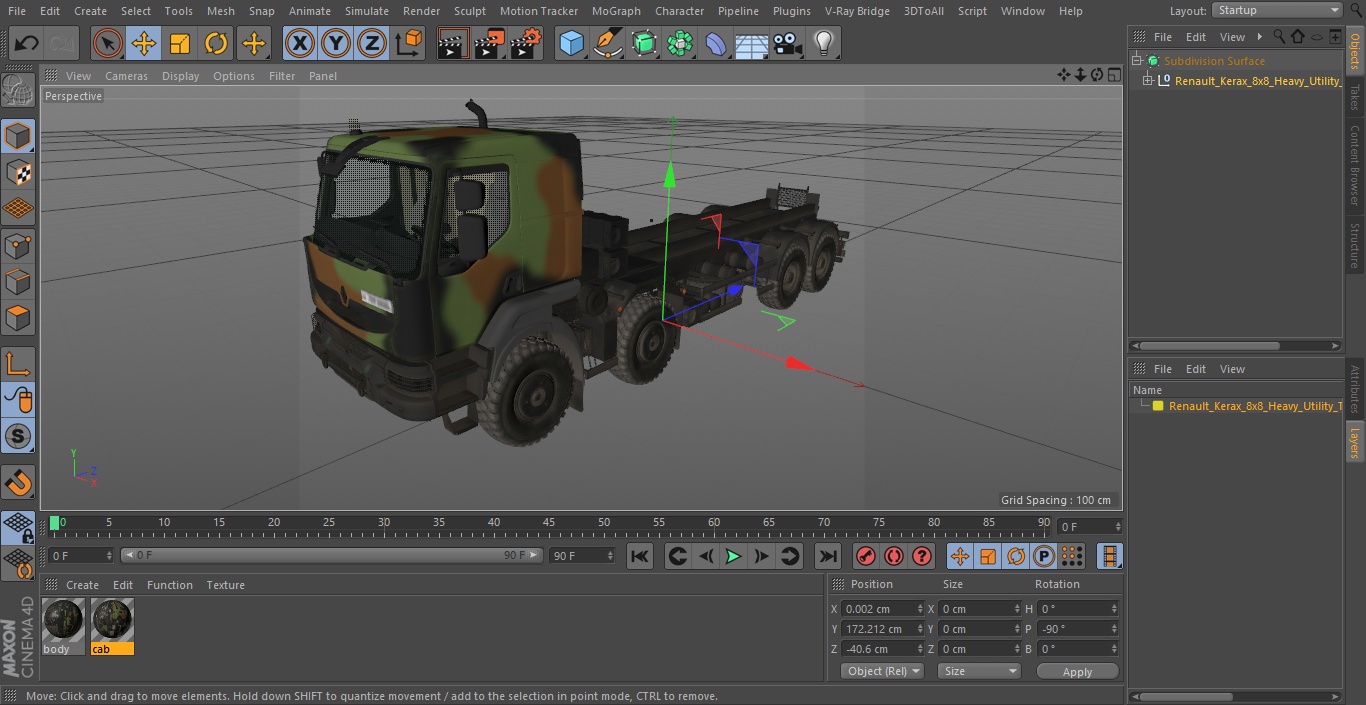Add a Cube primitive object
The image size is (1366, 705).
[x=571, y=43]
